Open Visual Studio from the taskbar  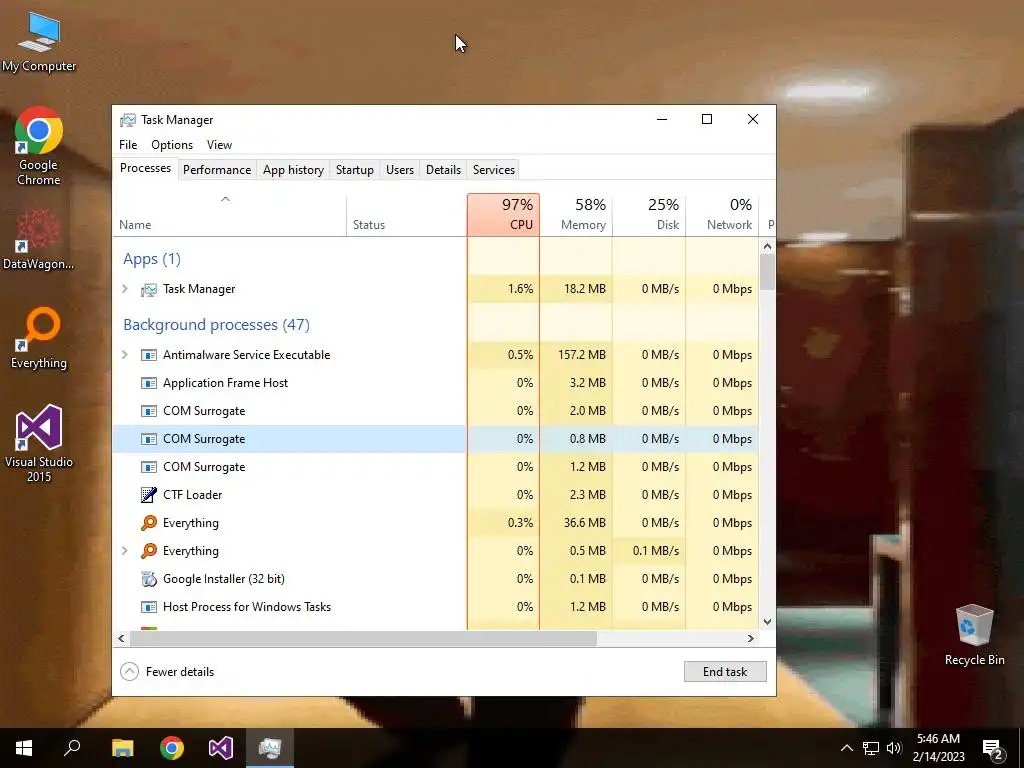(221, 748)
